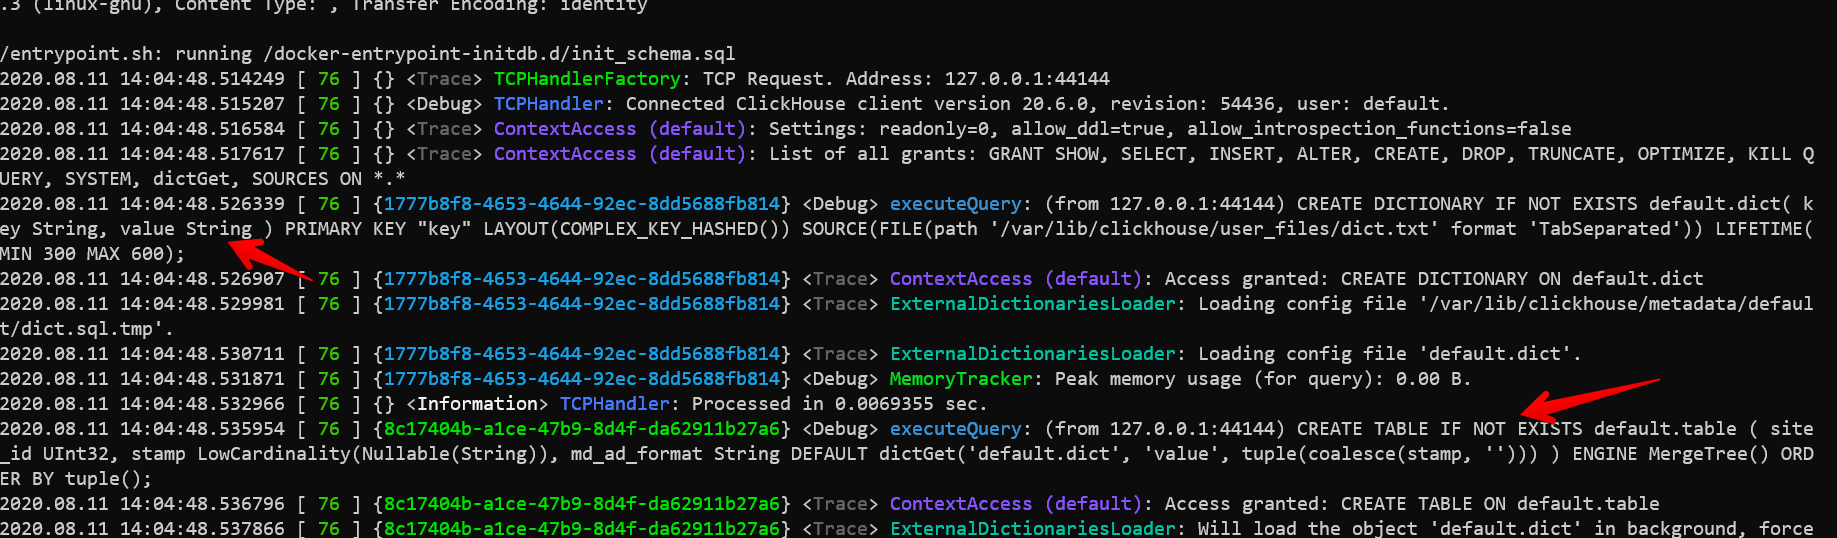Screen dimensions: 1837x538
Task: Click the green 'MemoryTracker' logger name
Action: [961, 379]
